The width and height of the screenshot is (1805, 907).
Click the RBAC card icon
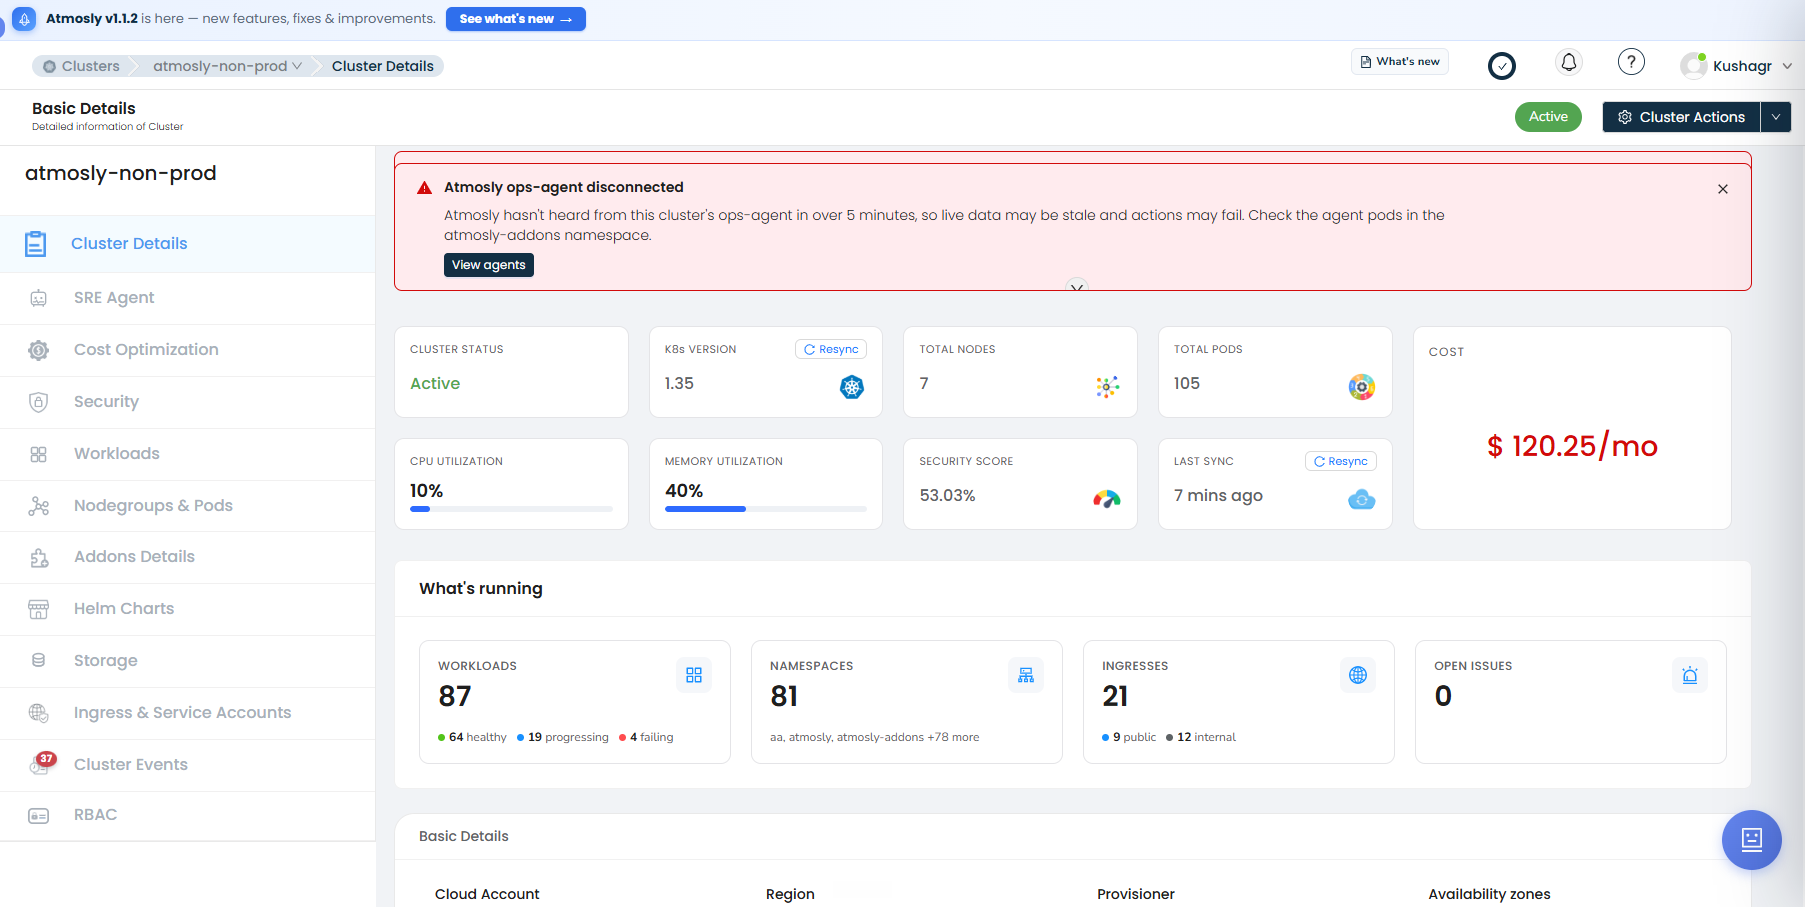pos(39,816)
